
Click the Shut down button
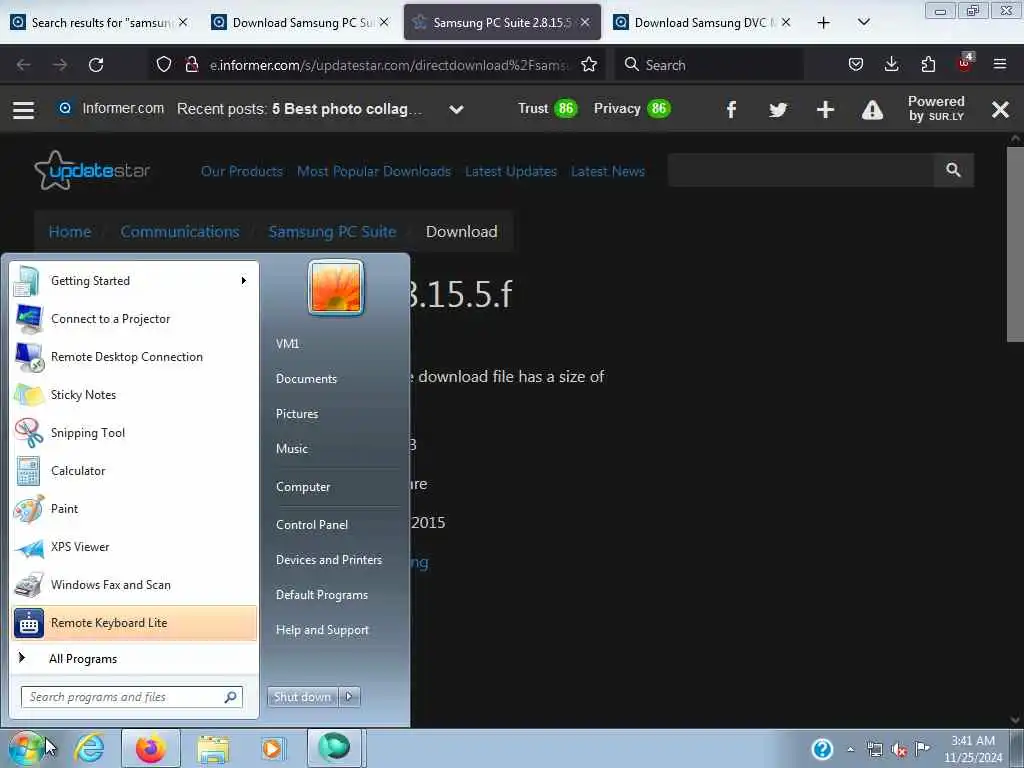(302, 697)
